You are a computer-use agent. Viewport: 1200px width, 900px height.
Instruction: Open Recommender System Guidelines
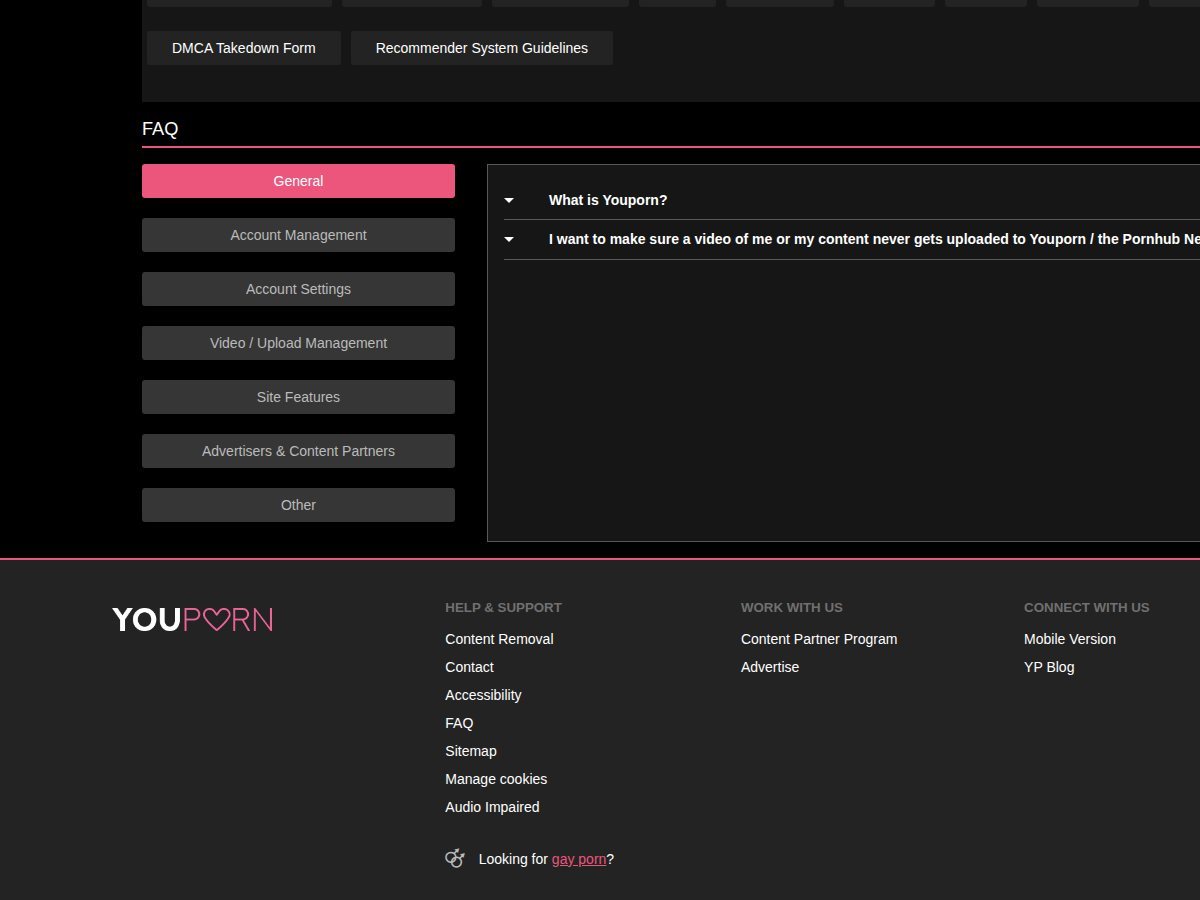(x=482, y=48)
